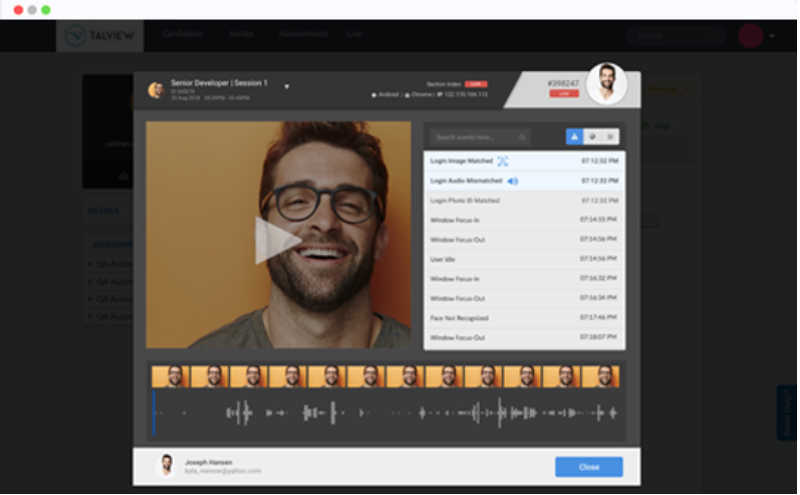800x495 pixels.
Task: Click the Search events input field
Action: coord(480,137)
